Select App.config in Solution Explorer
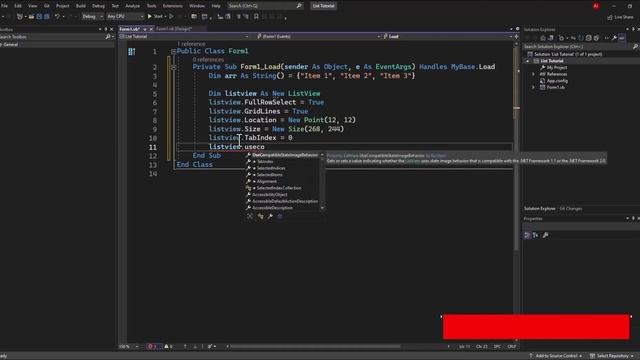 pos(557,81)
